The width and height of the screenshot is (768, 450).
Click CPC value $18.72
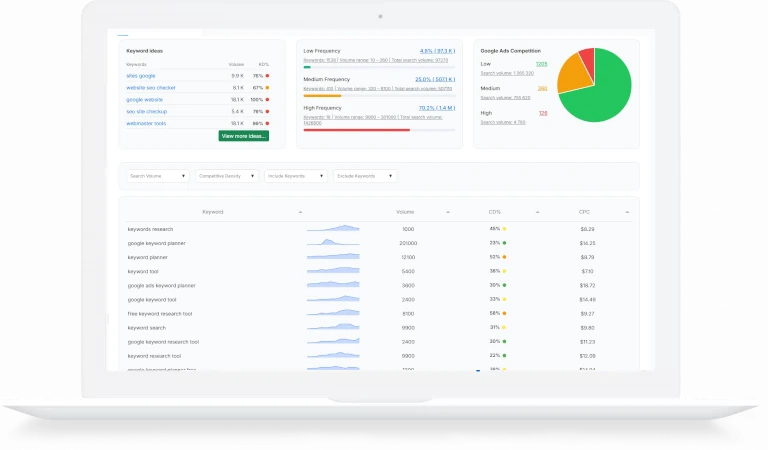[x=587, y=285]
